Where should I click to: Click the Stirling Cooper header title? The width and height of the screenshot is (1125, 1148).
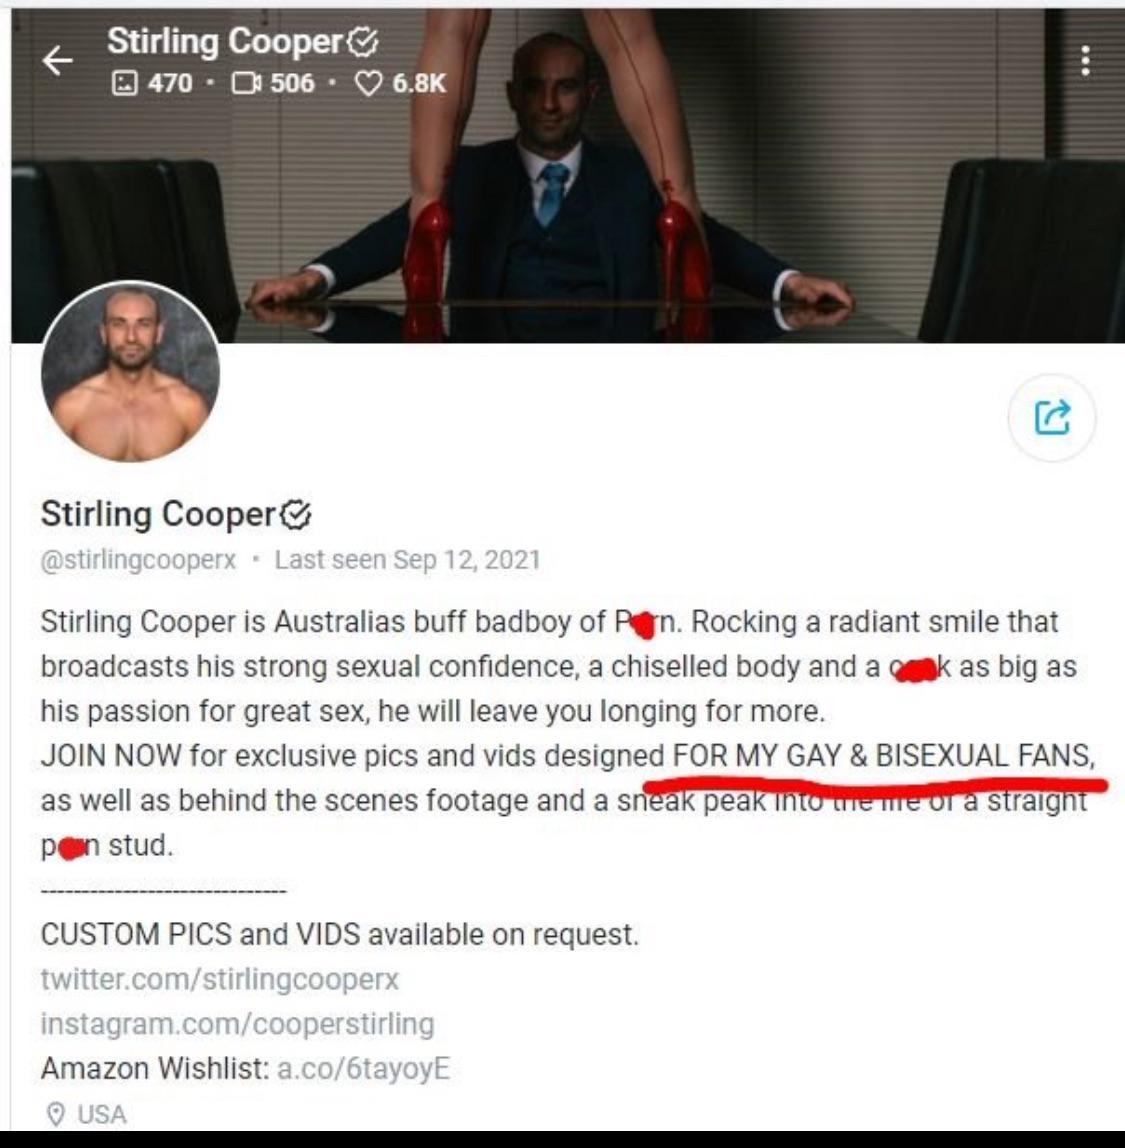click(225, 42)
